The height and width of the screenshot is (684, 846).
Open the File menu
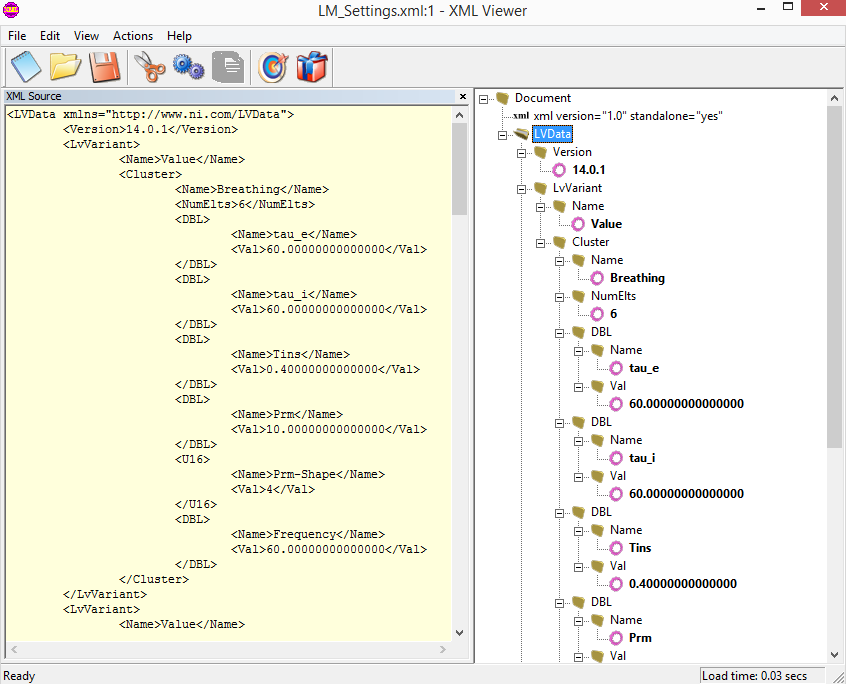pyautogui.click(x=17, y=36)
